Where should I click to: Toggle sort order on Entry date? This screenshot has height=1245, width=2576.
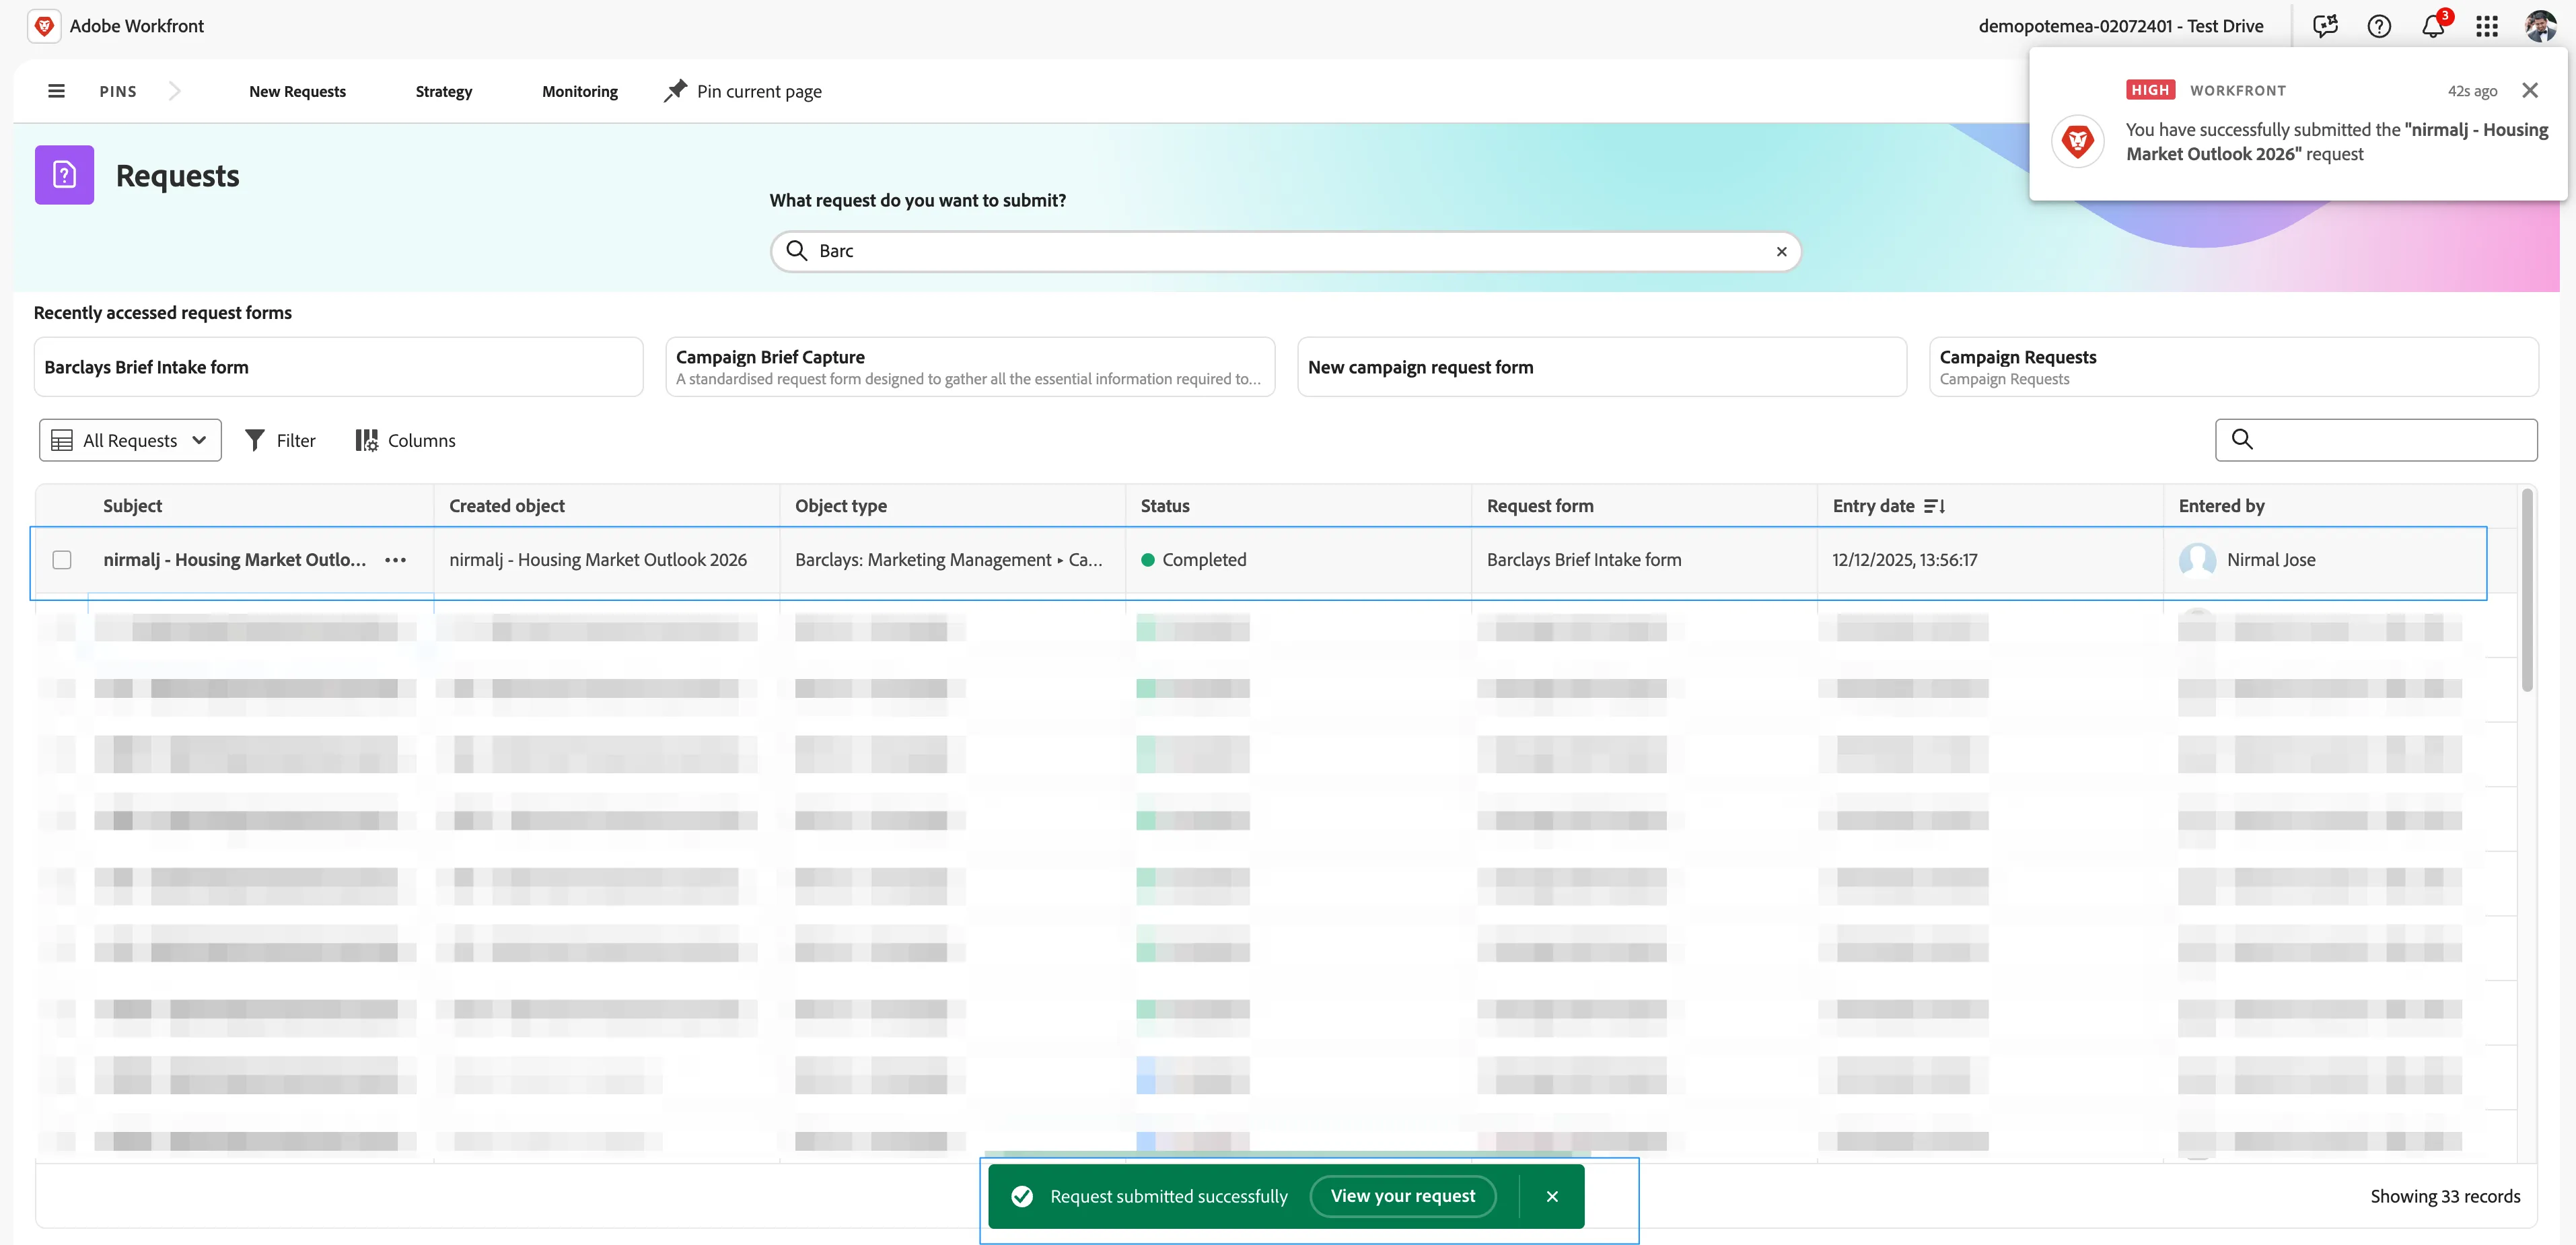coord(1934,507)
